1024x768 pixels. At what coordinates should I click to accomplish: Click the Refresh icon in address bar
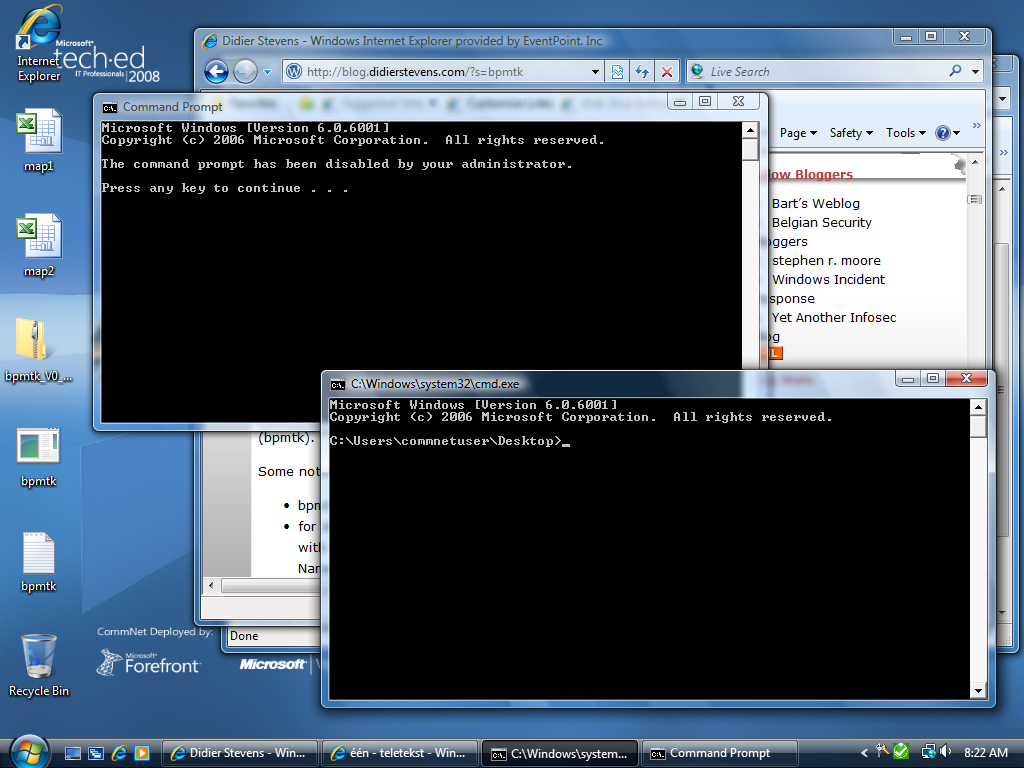tap(642, 72)
